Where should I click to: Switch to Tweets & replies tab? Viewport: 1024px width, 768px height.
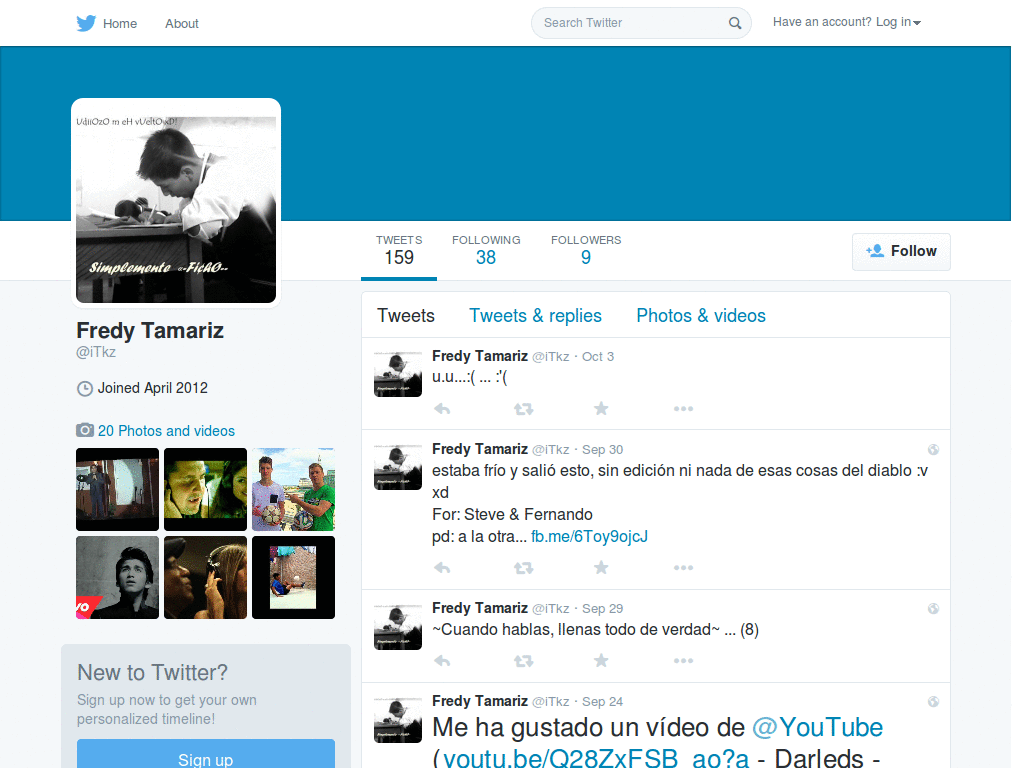536,315
